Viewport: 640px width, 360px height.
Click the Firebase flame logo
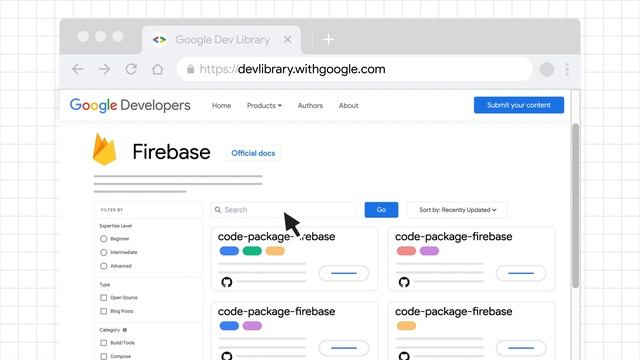[104, 149]
